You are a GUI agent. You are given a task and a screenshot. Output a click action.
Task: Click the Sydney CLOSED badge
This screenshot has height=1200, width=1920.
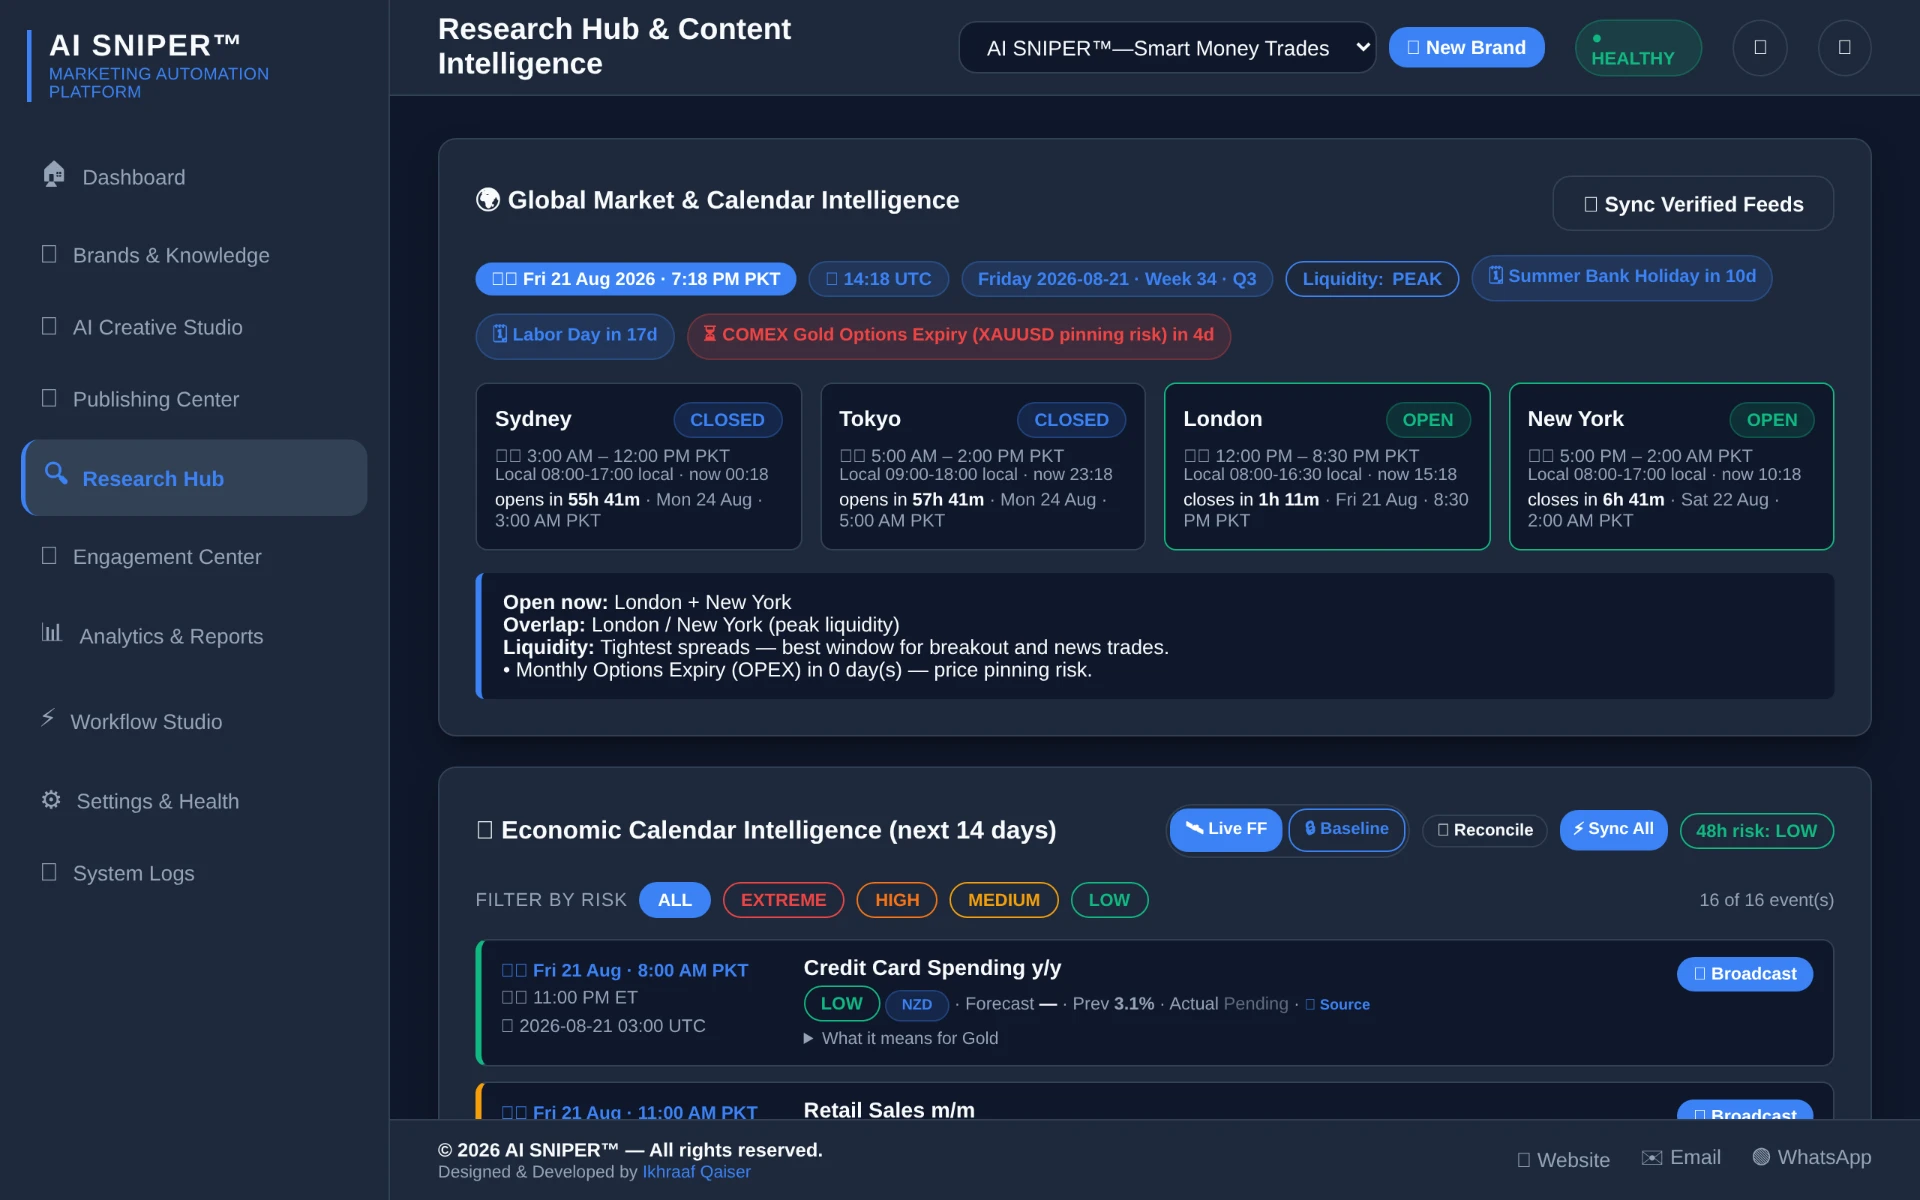pos(727,420)
